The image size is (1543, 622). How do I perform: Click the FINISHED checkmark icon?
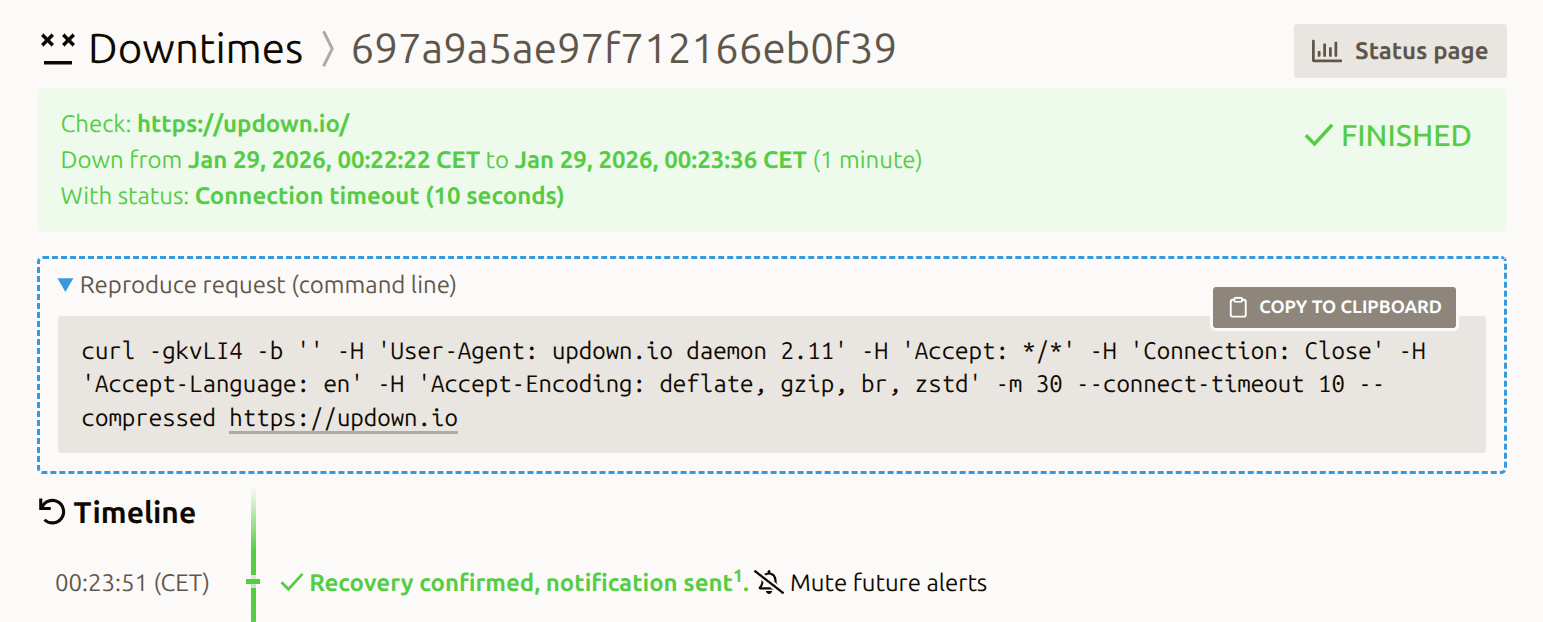[x=1318, y=136]
